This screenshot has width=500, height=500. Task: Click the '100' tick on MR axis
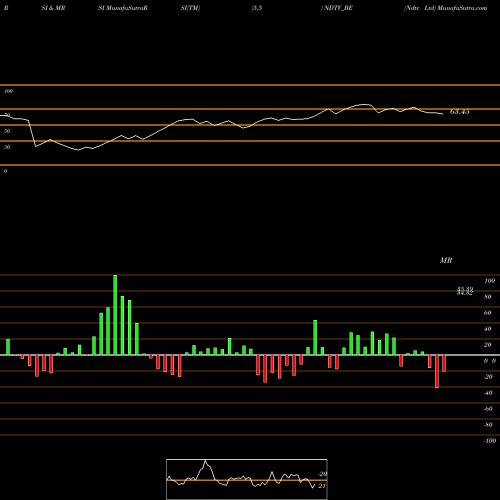489,281
